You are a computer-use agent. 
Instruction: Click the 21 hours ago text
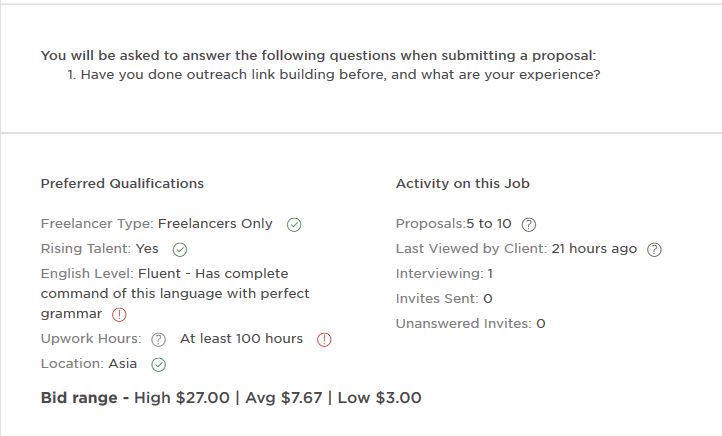[594, 249]
